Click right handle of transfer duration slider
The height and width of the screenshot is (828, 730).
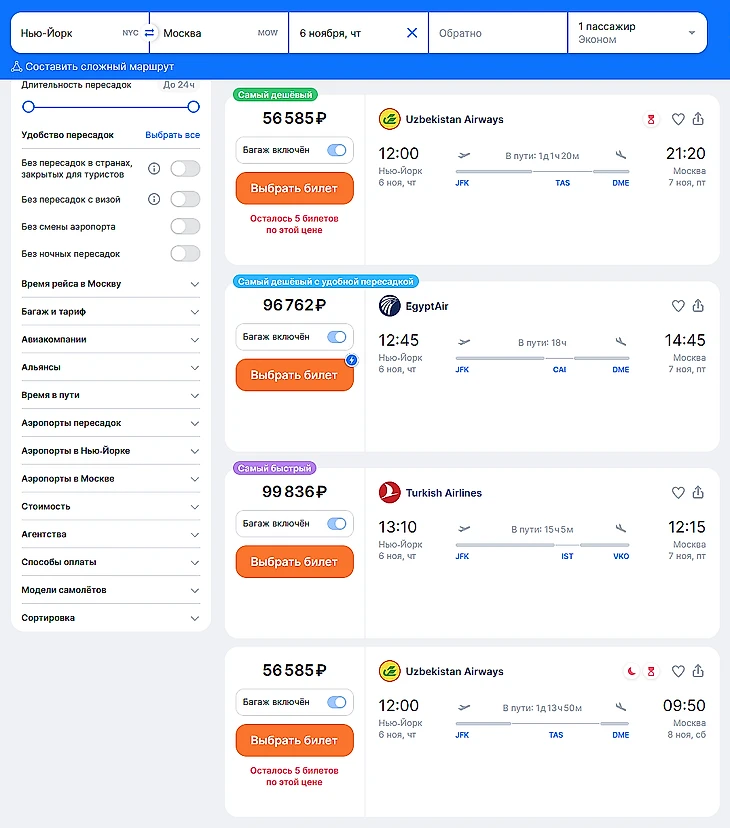tap(193, 107)
